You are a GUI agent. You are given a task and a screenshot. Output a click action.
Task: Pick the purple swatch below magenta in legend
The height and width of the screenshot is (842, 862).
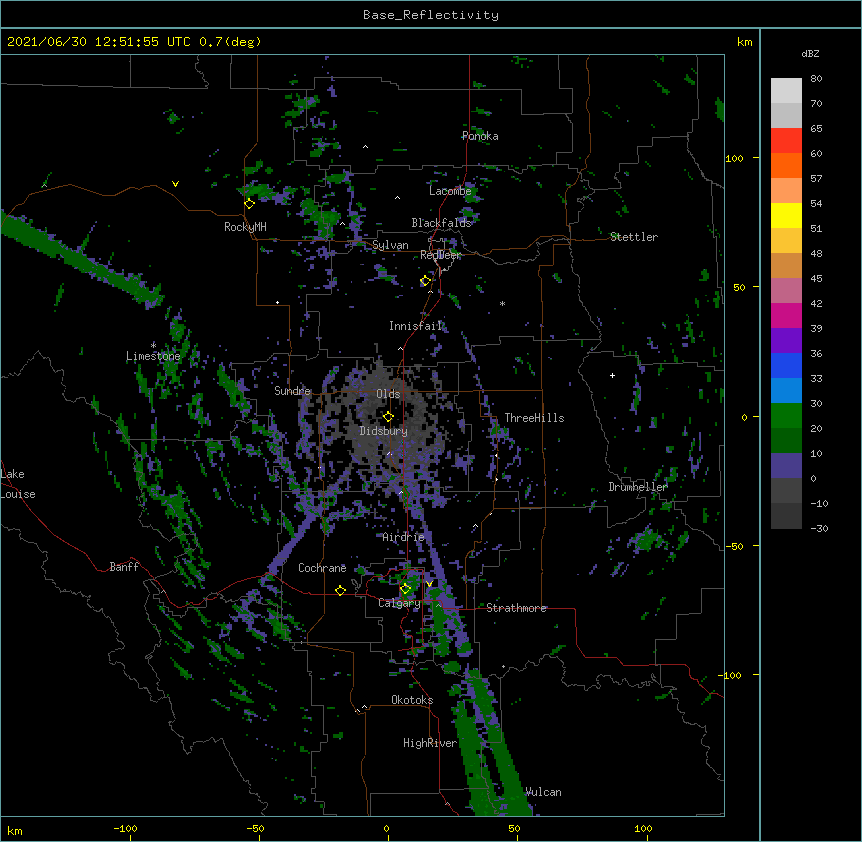[x=786, y=341]
